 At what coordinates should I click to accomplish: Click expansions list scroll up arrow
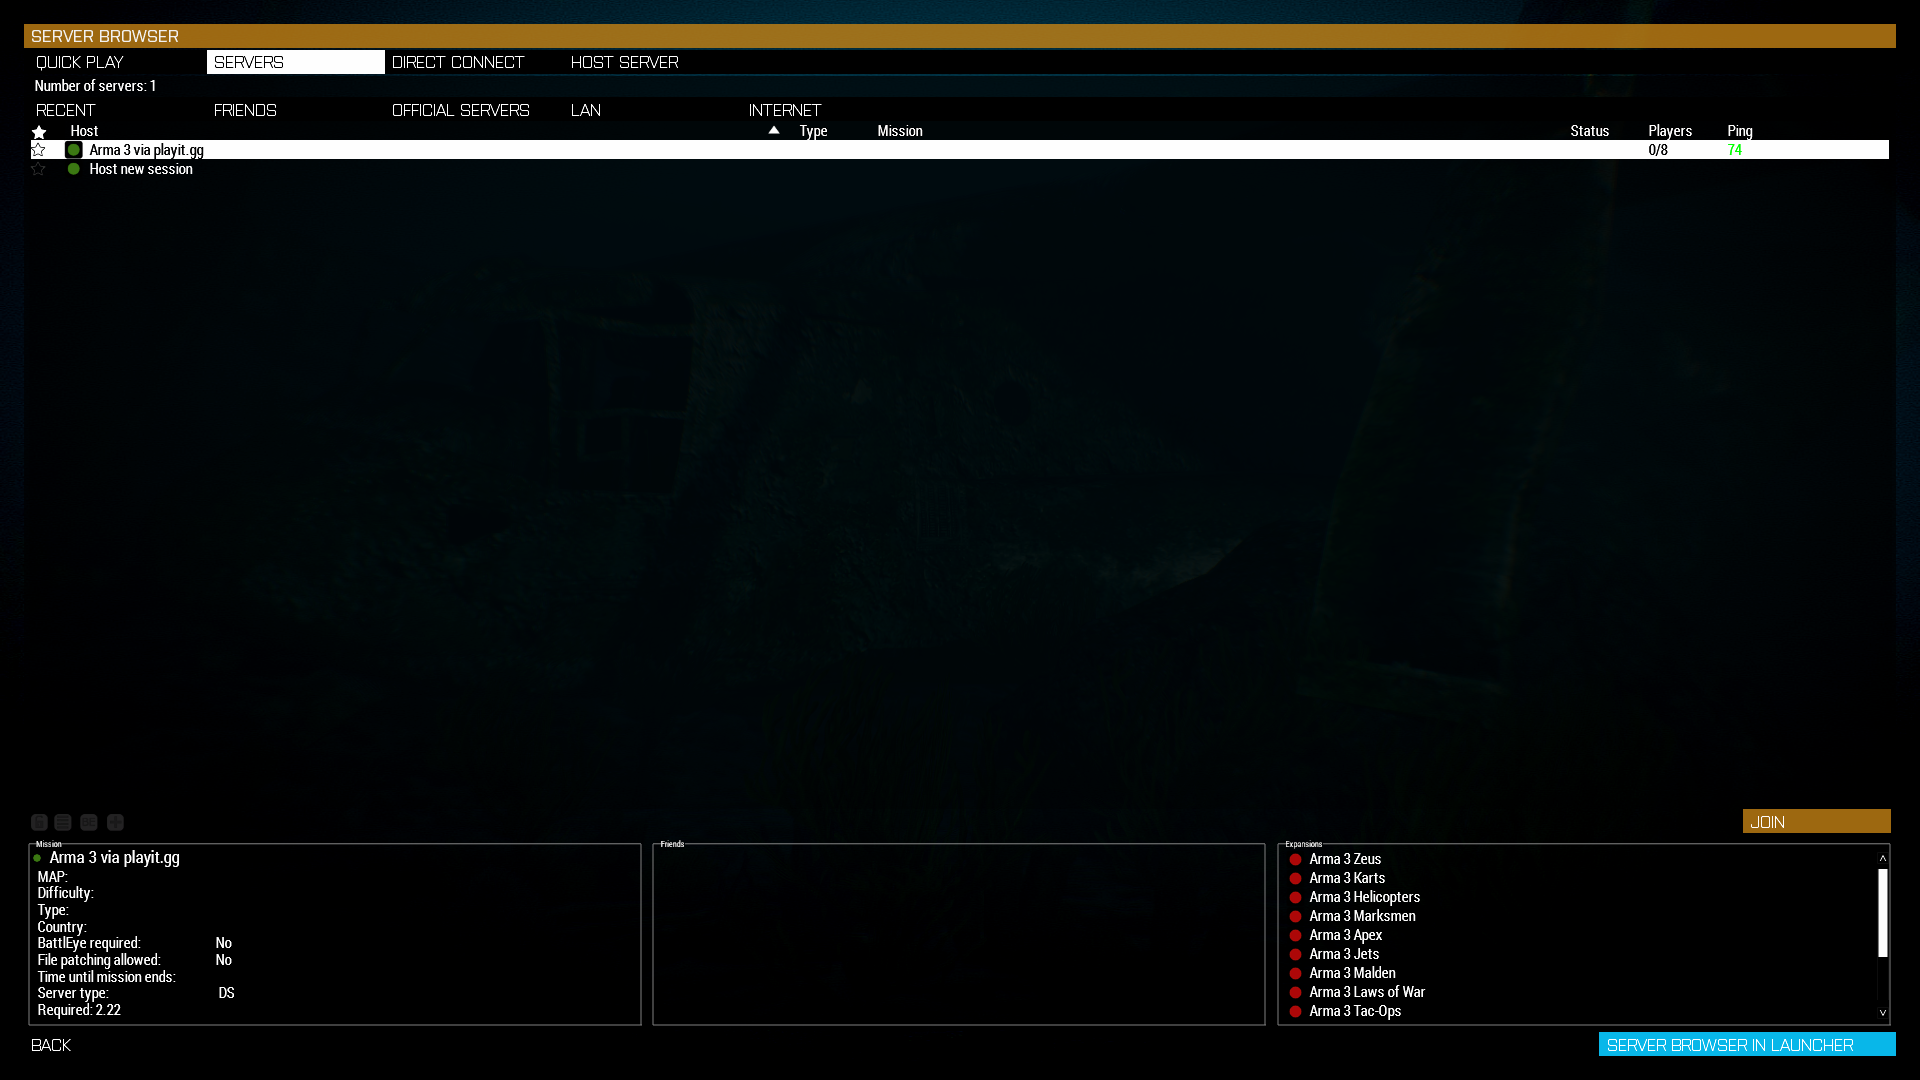tap(1882, 858)
